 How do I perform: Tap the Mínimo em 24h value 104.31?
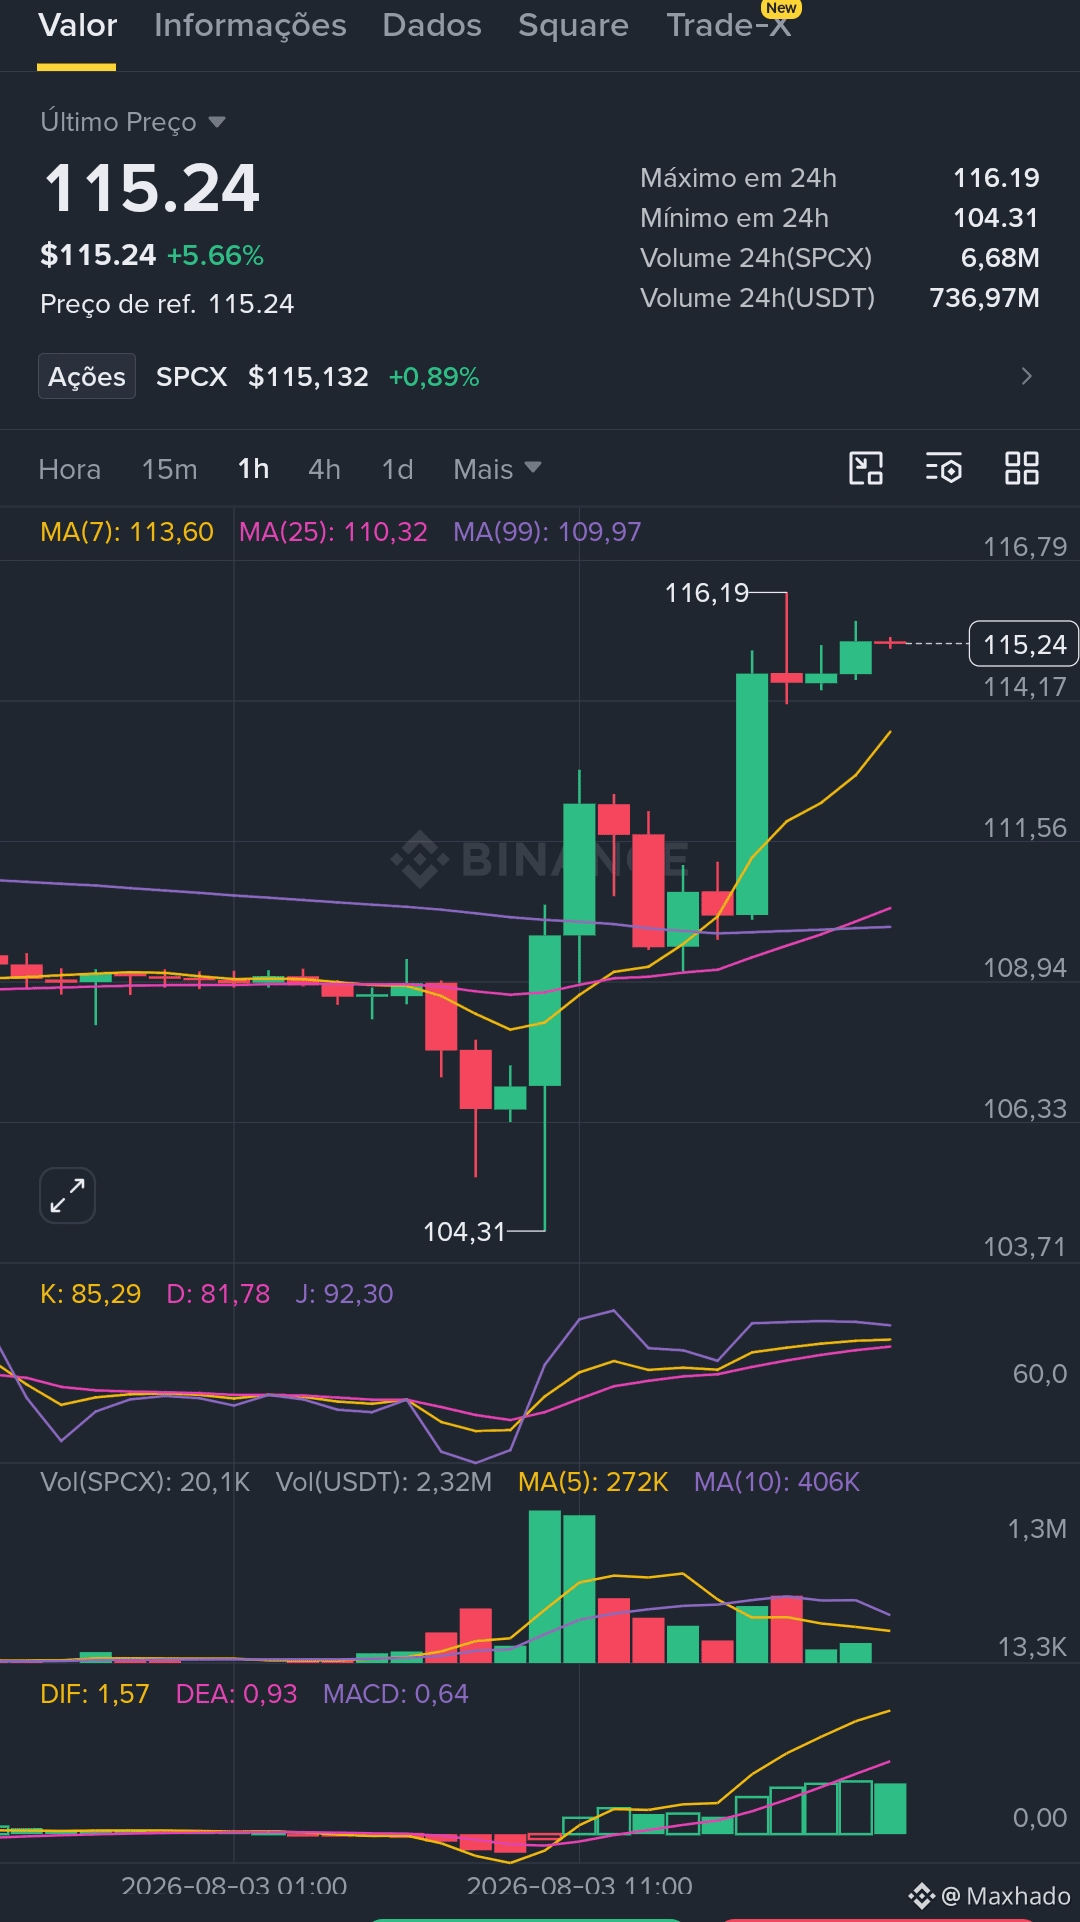tap(996, 218)
